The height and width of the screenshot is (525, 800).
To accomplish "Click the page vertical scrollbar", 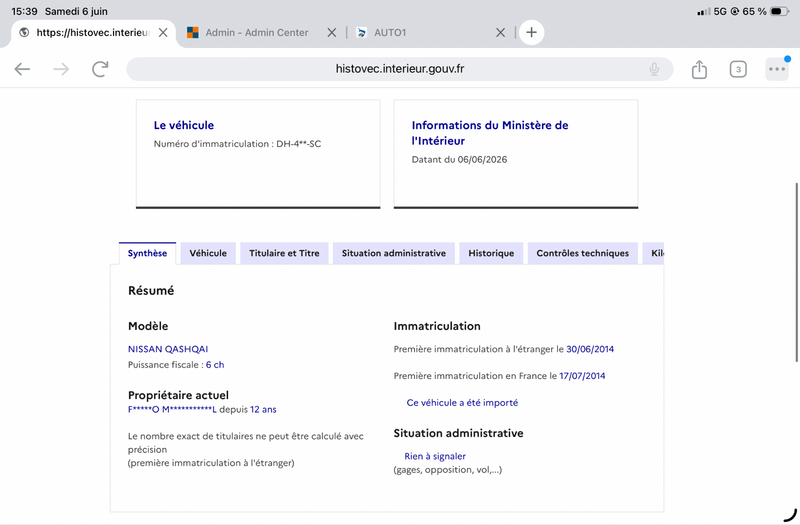I will (x=796, y=272).
